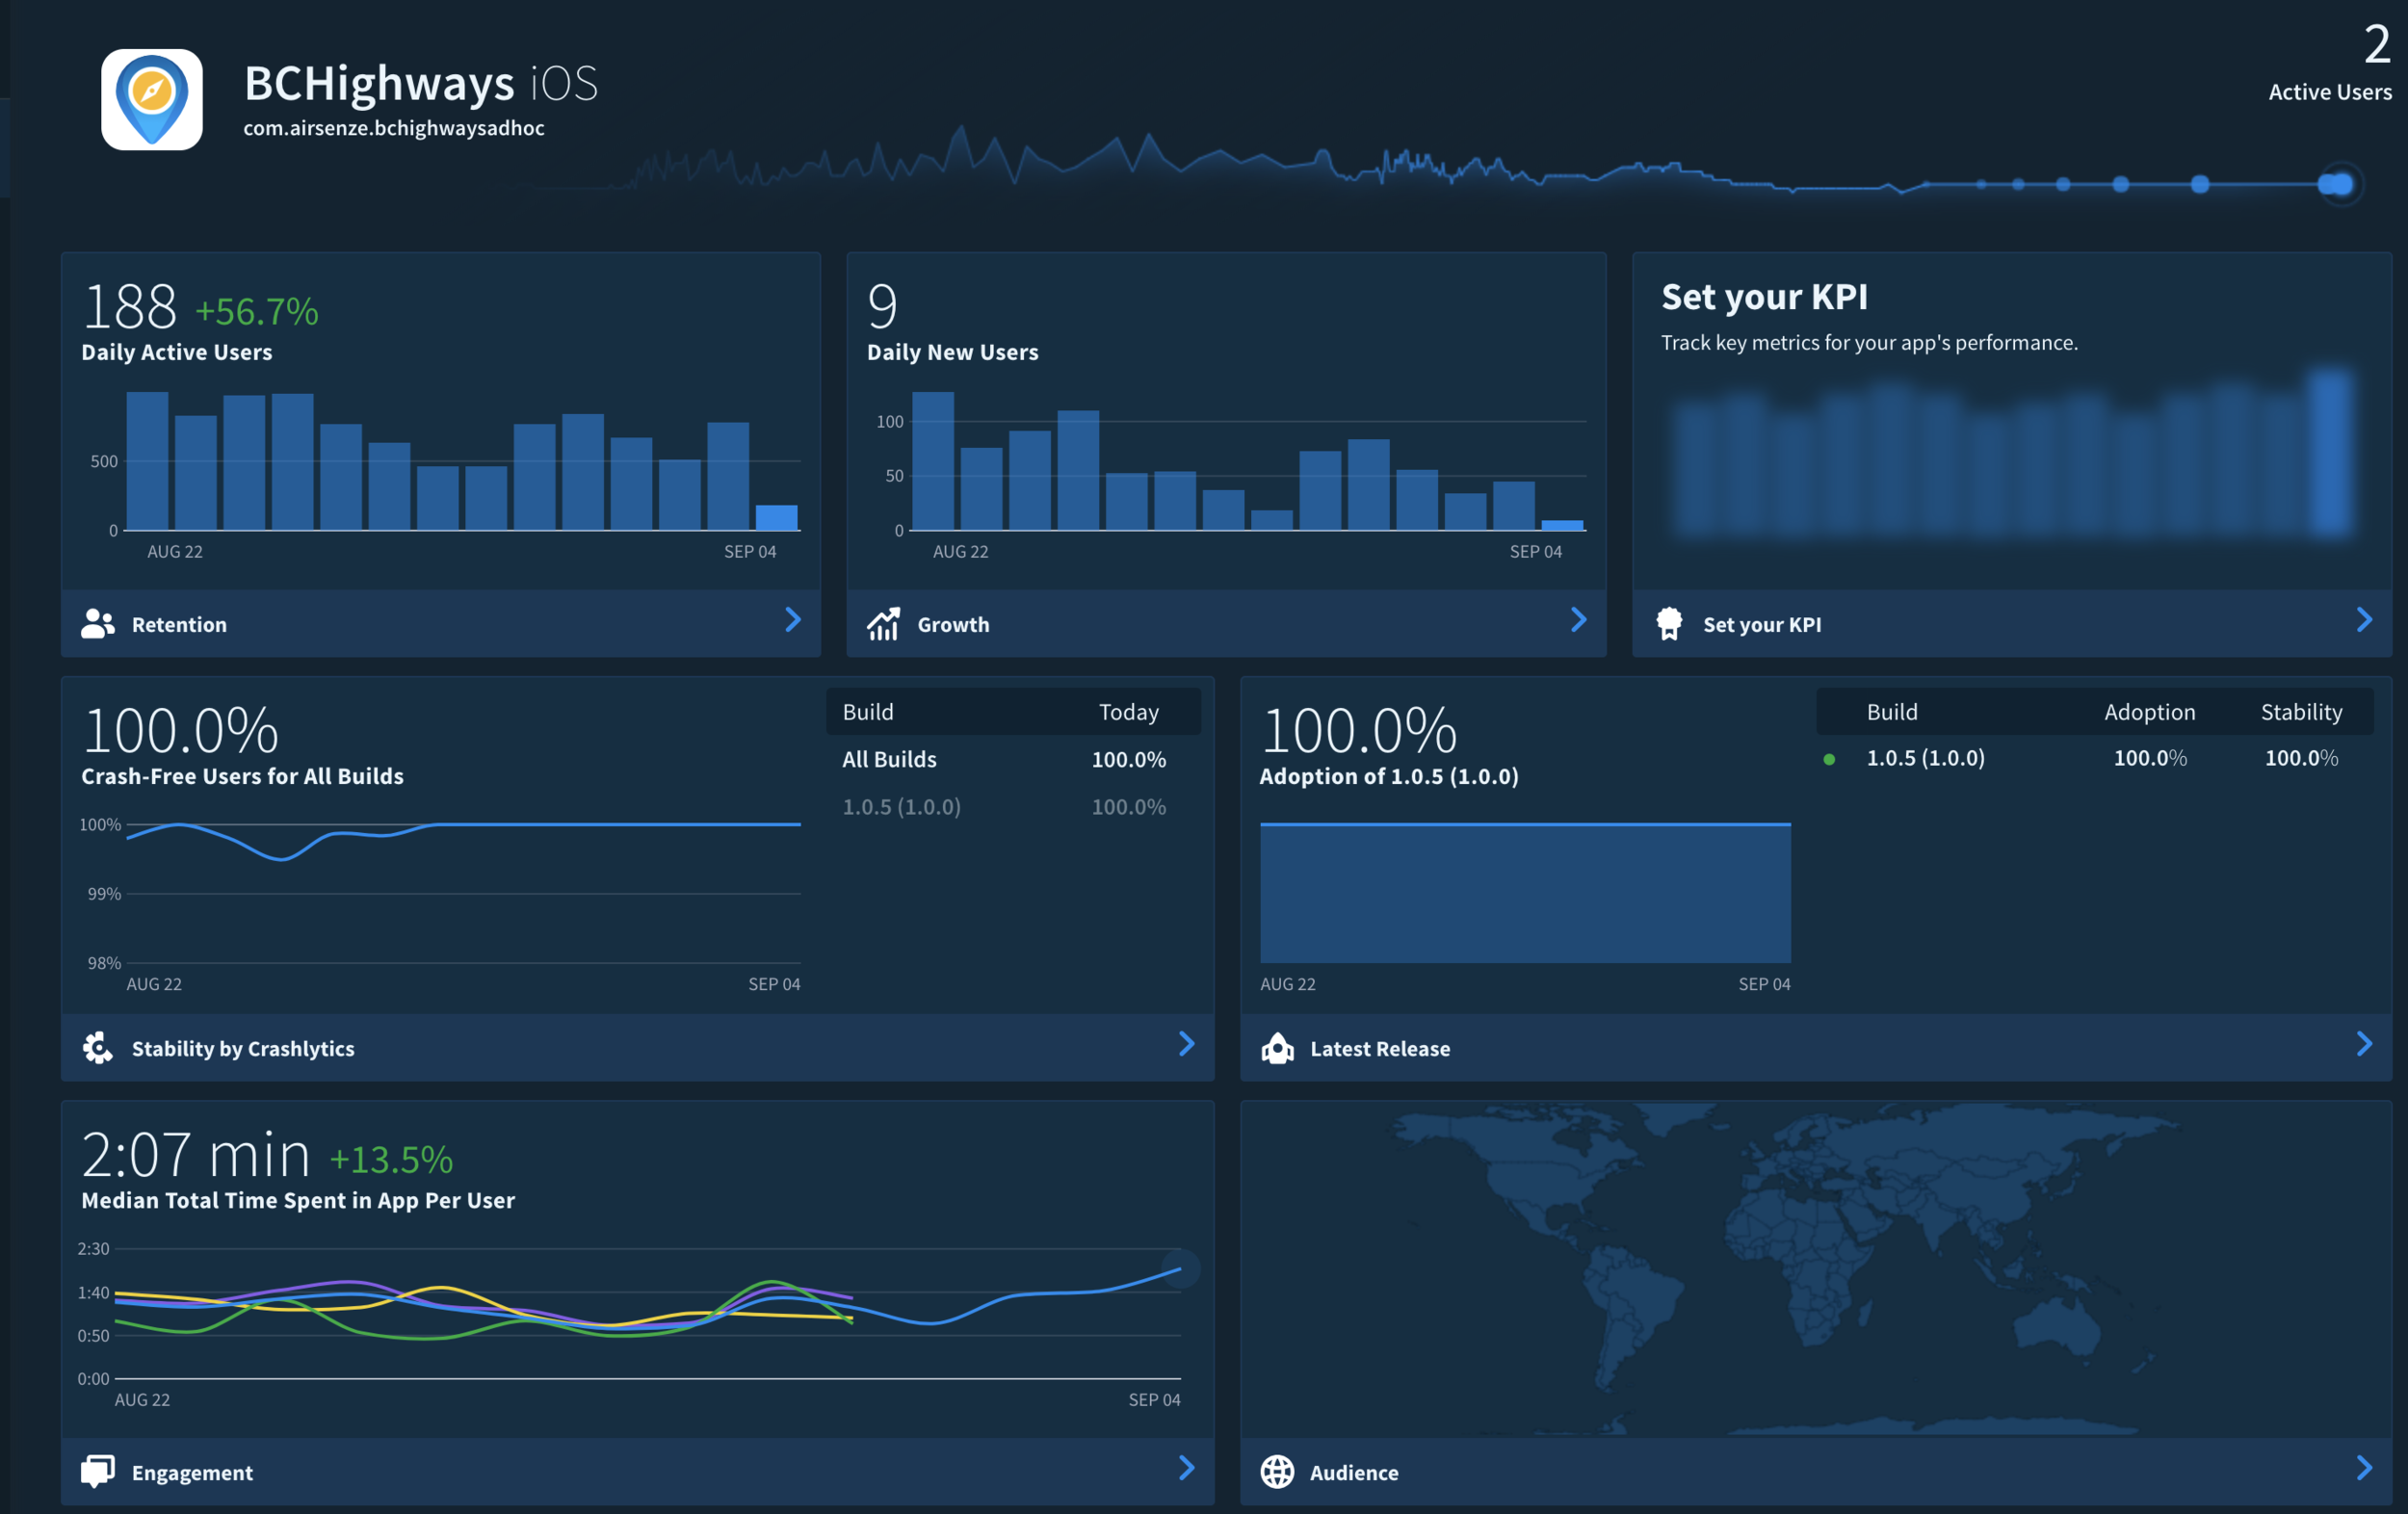The width and height of the screenshot is (2408, 1514).
Task: Click the endpoint marker on engagement line chart
Action: [x=1180, y=1269]
